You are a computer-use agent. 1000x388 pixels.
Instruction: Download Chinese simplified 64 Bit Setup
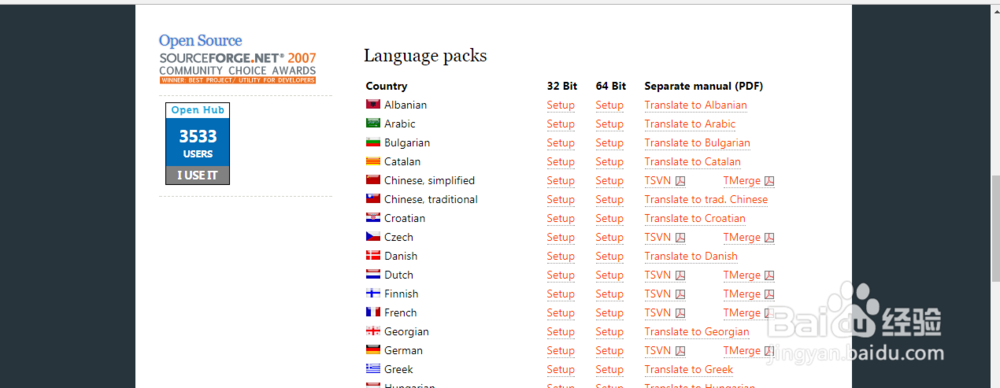[x=609, y=181]
